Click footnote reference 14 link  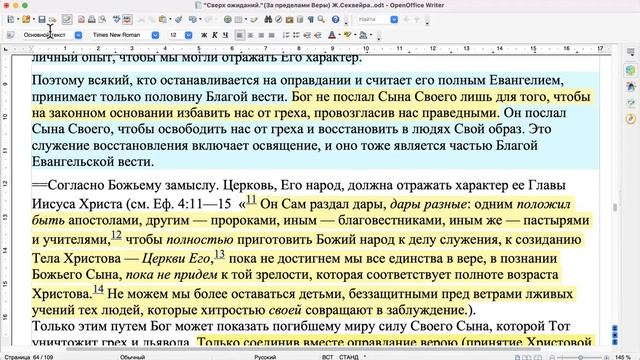coord(98,289)
